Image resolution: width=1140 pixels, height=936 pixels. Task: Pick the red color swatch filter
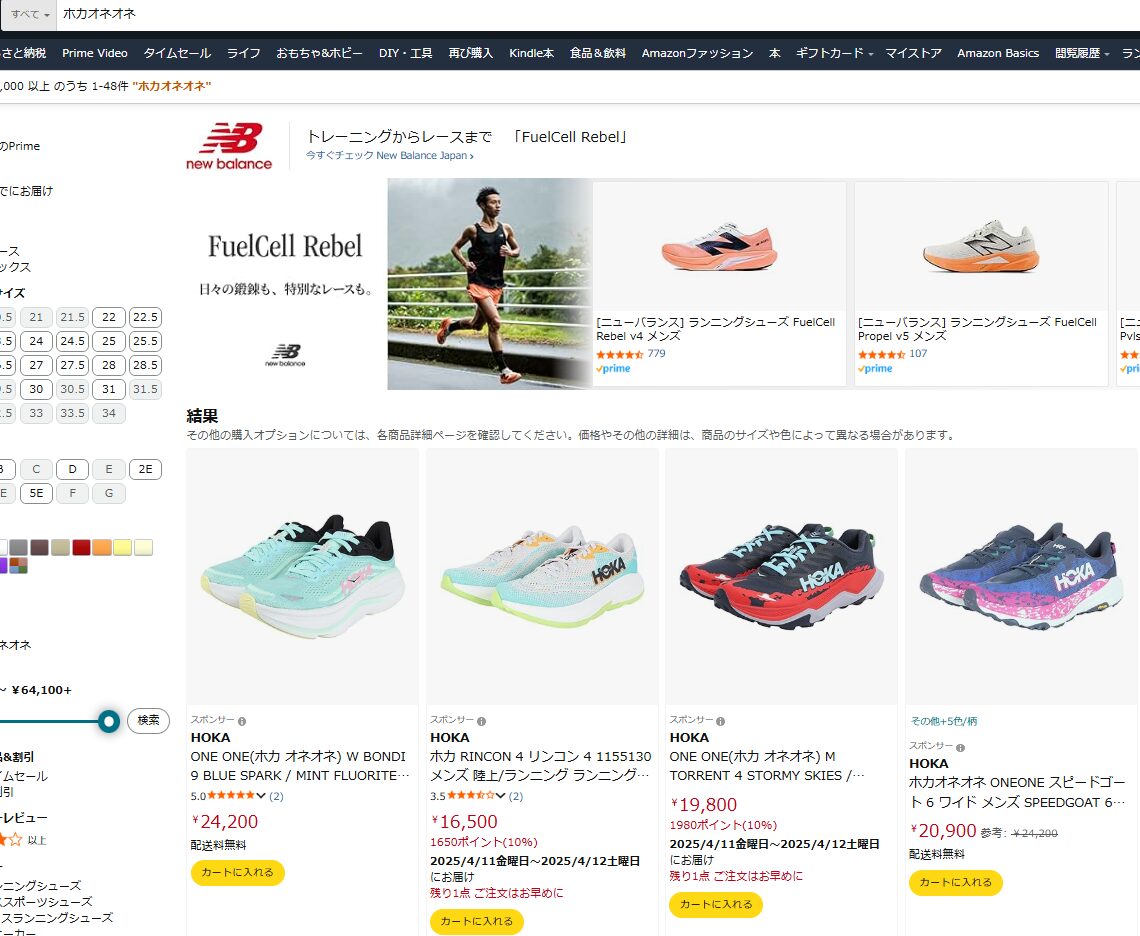pos(81,548)
